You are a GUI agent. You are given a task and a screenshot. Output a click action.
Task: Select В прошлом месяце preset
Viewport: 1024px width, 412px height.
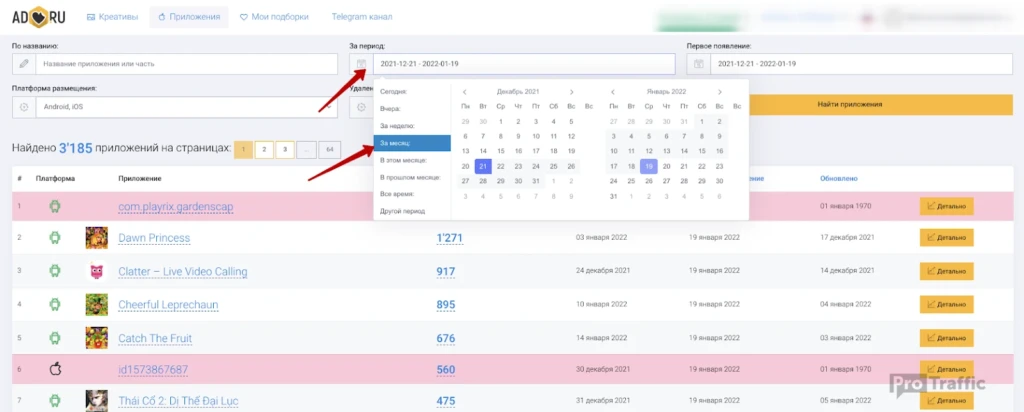412,177
